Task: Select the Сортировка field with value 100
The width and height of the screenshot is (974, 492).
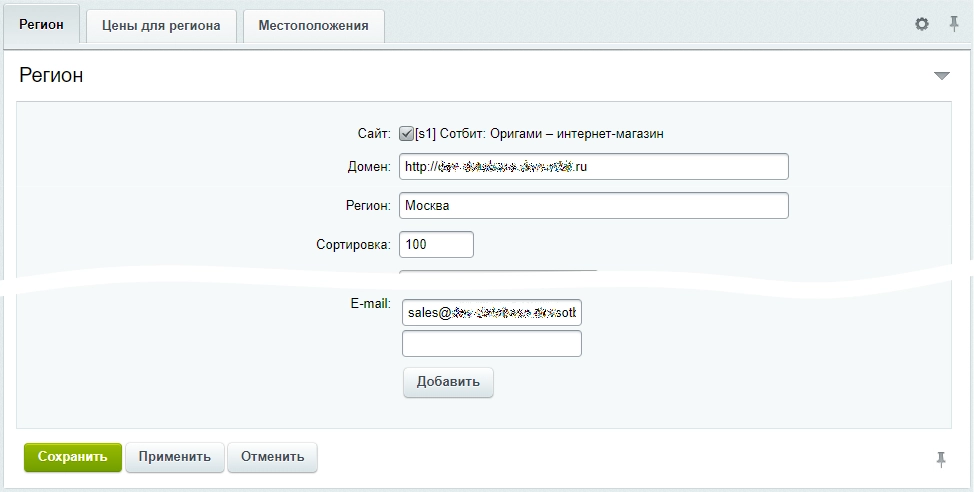Action: (436, 244)
